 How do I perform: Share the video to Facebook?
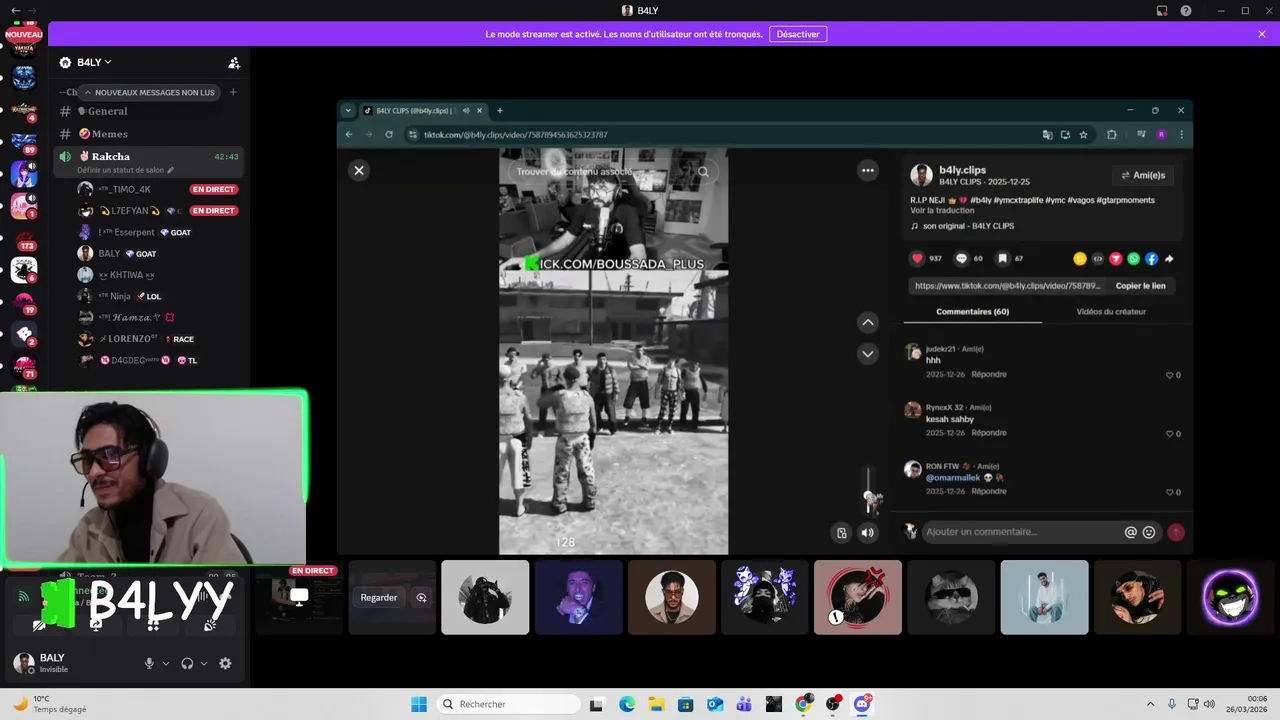[x=1151, y=258]
